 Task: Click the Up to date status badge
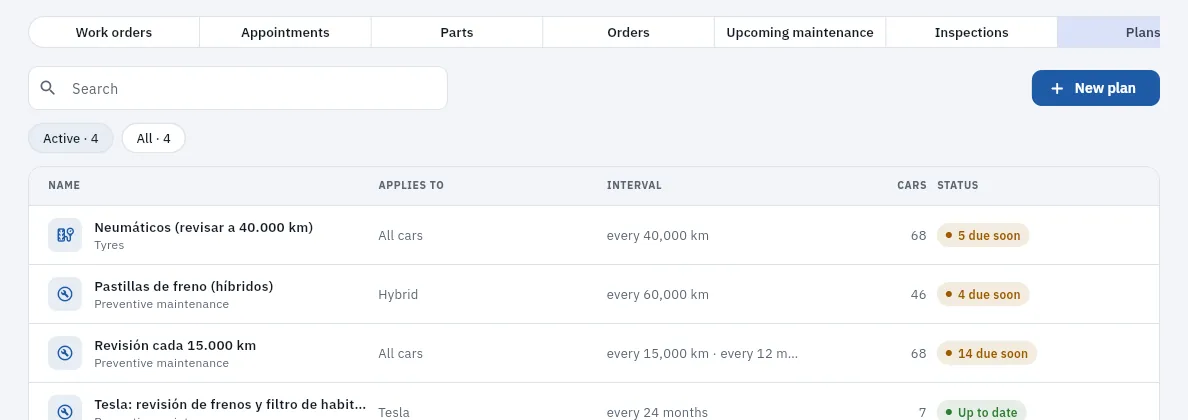click(981, 412)
